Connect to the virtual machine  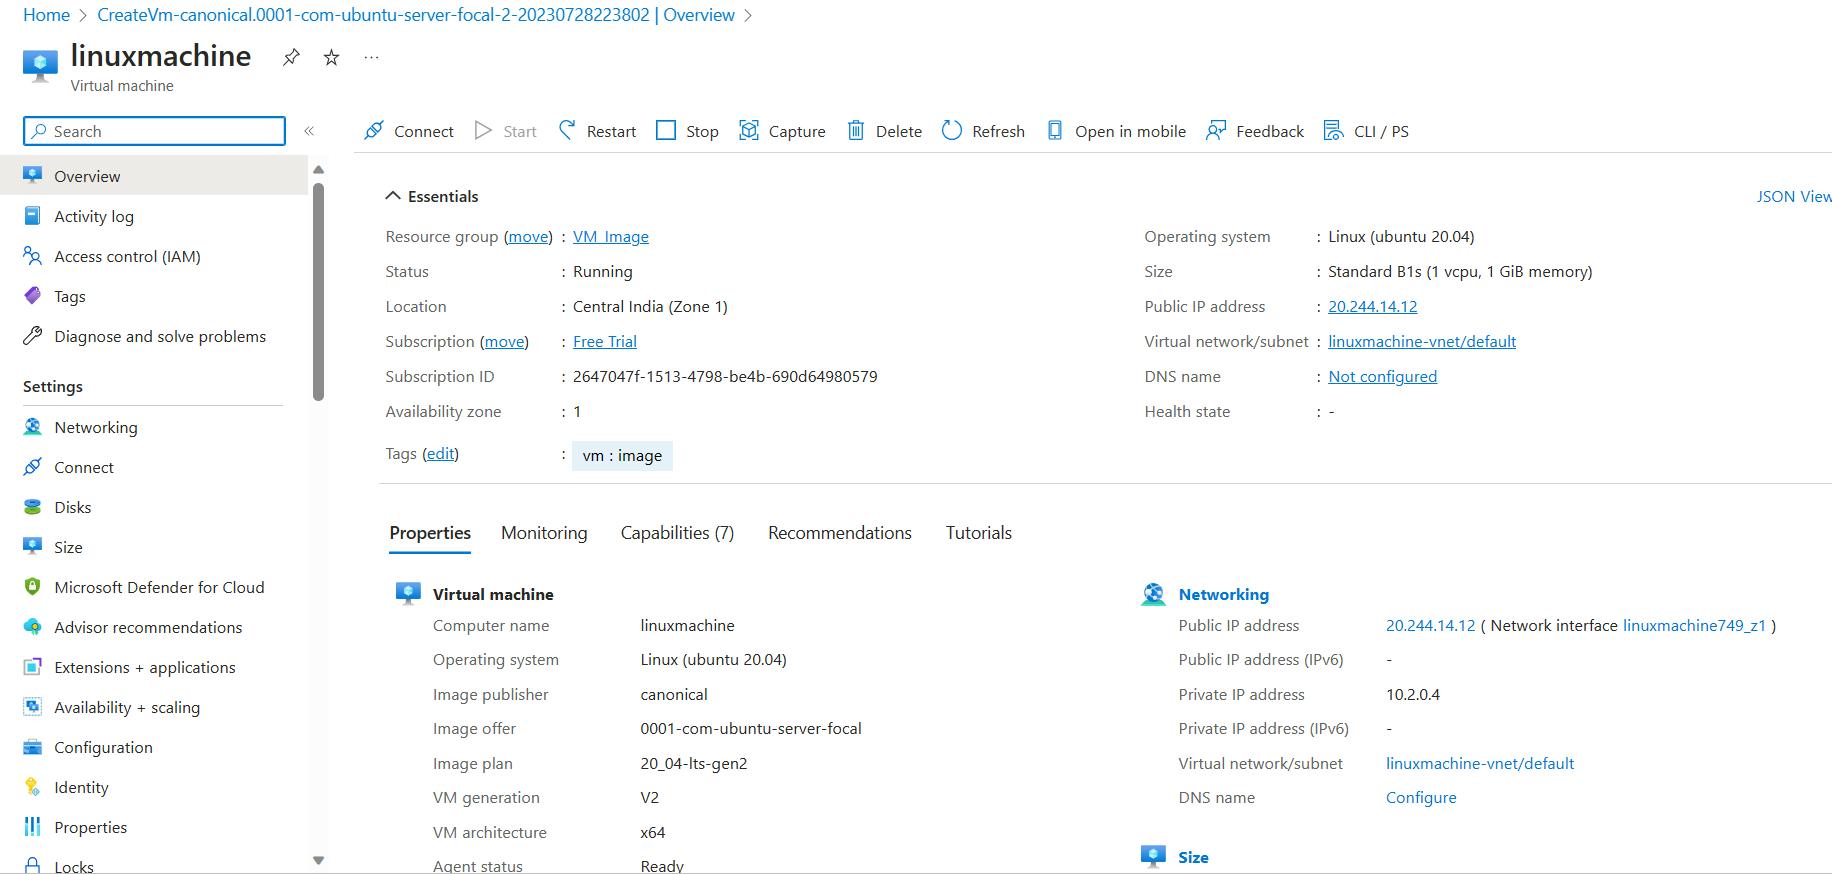pyautogui.click(x=409, y=131)
